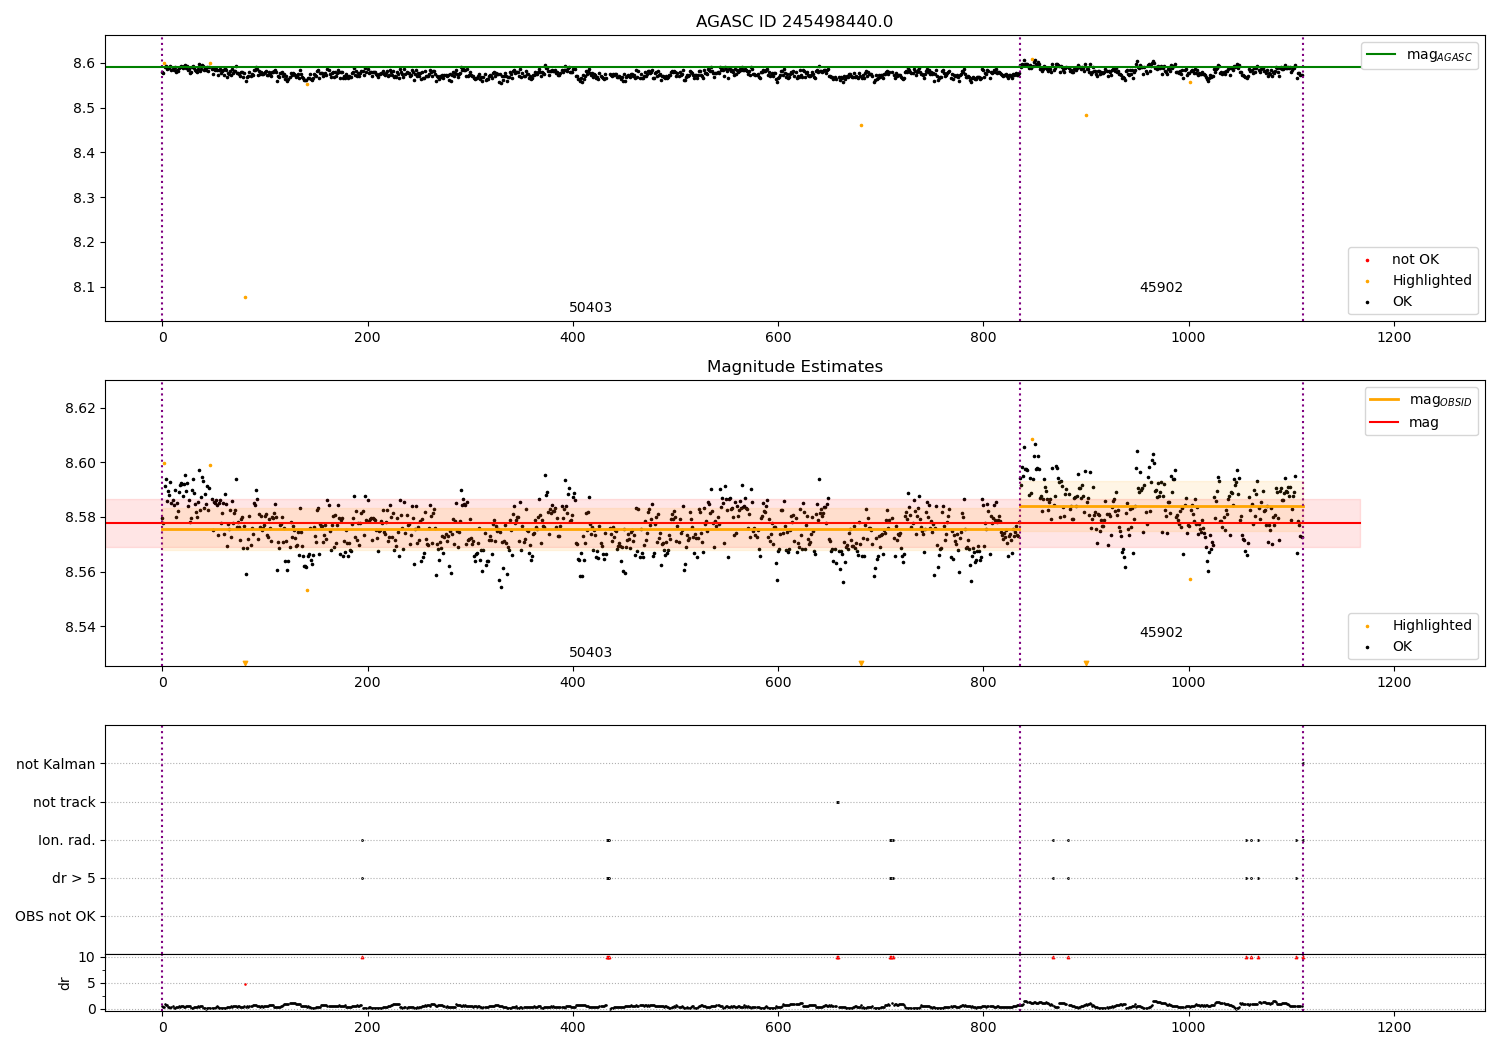Click the red line sample next to 'mag' legend
Image resolution: width=1500 pixels, height=1050 pixels.
pos(1384,423)
